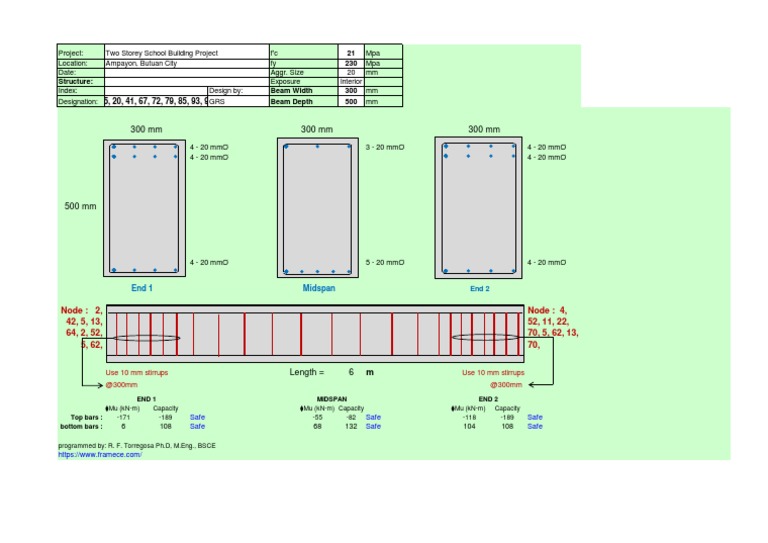This screenshot has height=543, width=768.
Task: Select the Beam Width value 300
Action: coord(351,91)
